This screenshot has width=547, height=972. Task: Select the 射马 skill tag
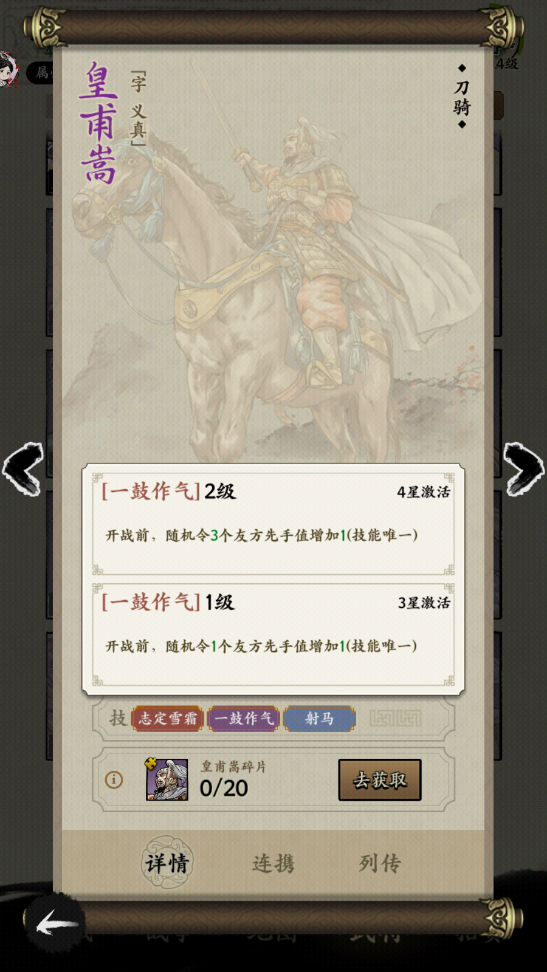(x=319, y=718)
